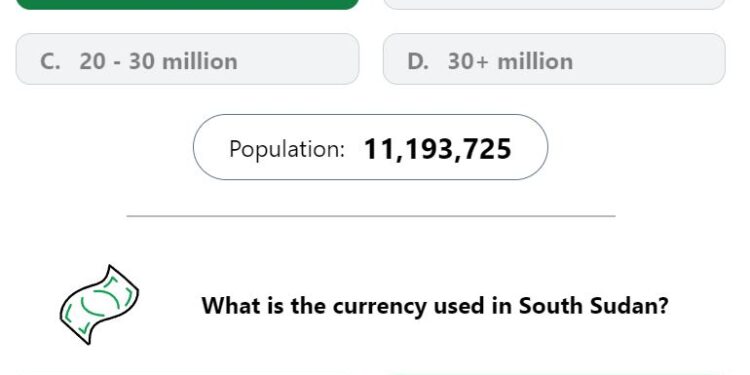The height and width of the screenshot is (375, 750).
Task: Click the word "million" in option C
Action: (200, 61)
